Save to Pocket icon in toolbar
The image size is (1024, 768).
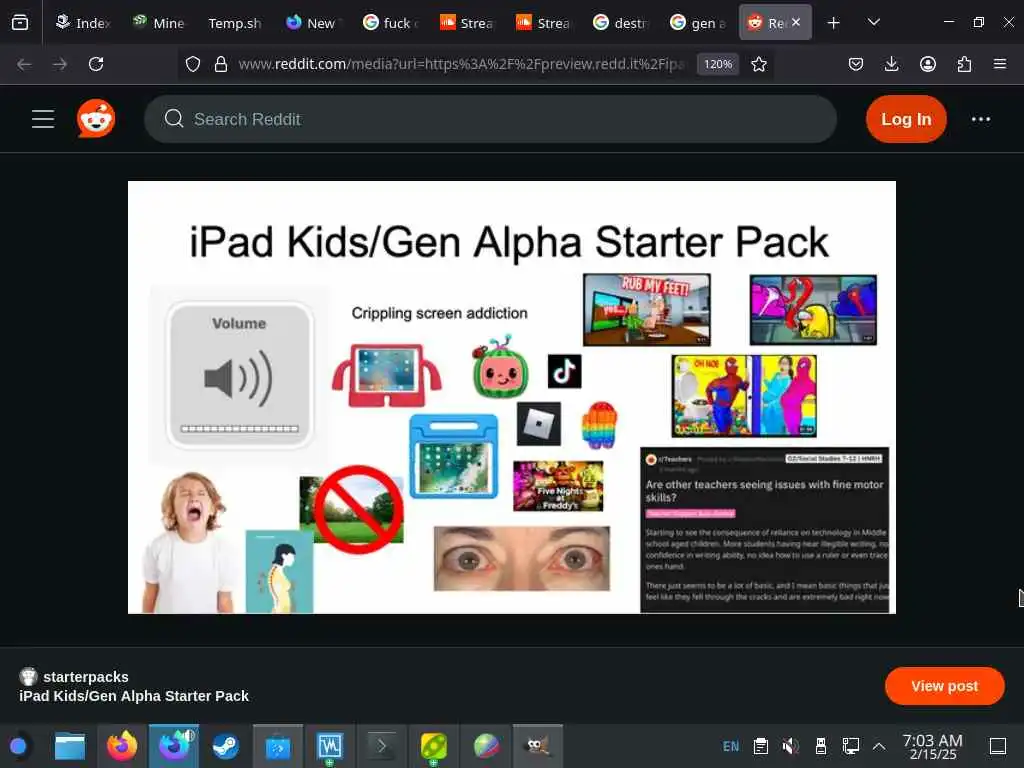click(856, 64)
